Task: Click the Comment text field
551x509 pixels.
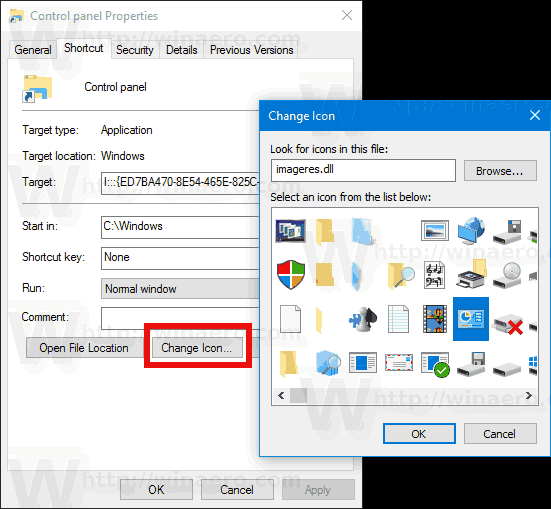Action: pos(180,318)
